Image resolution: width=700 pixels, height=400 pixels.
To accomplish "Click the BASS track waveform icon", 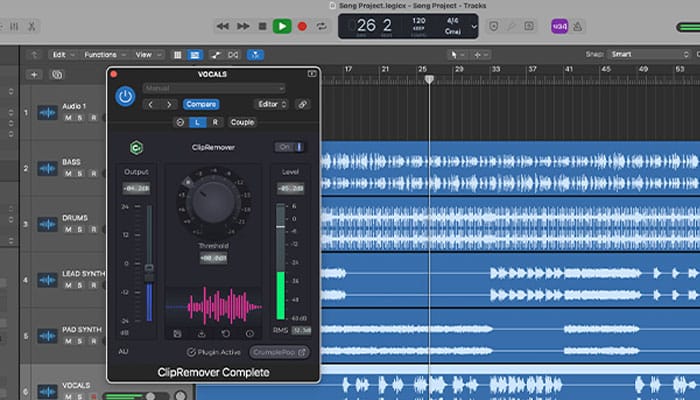I will click(47, 168).
